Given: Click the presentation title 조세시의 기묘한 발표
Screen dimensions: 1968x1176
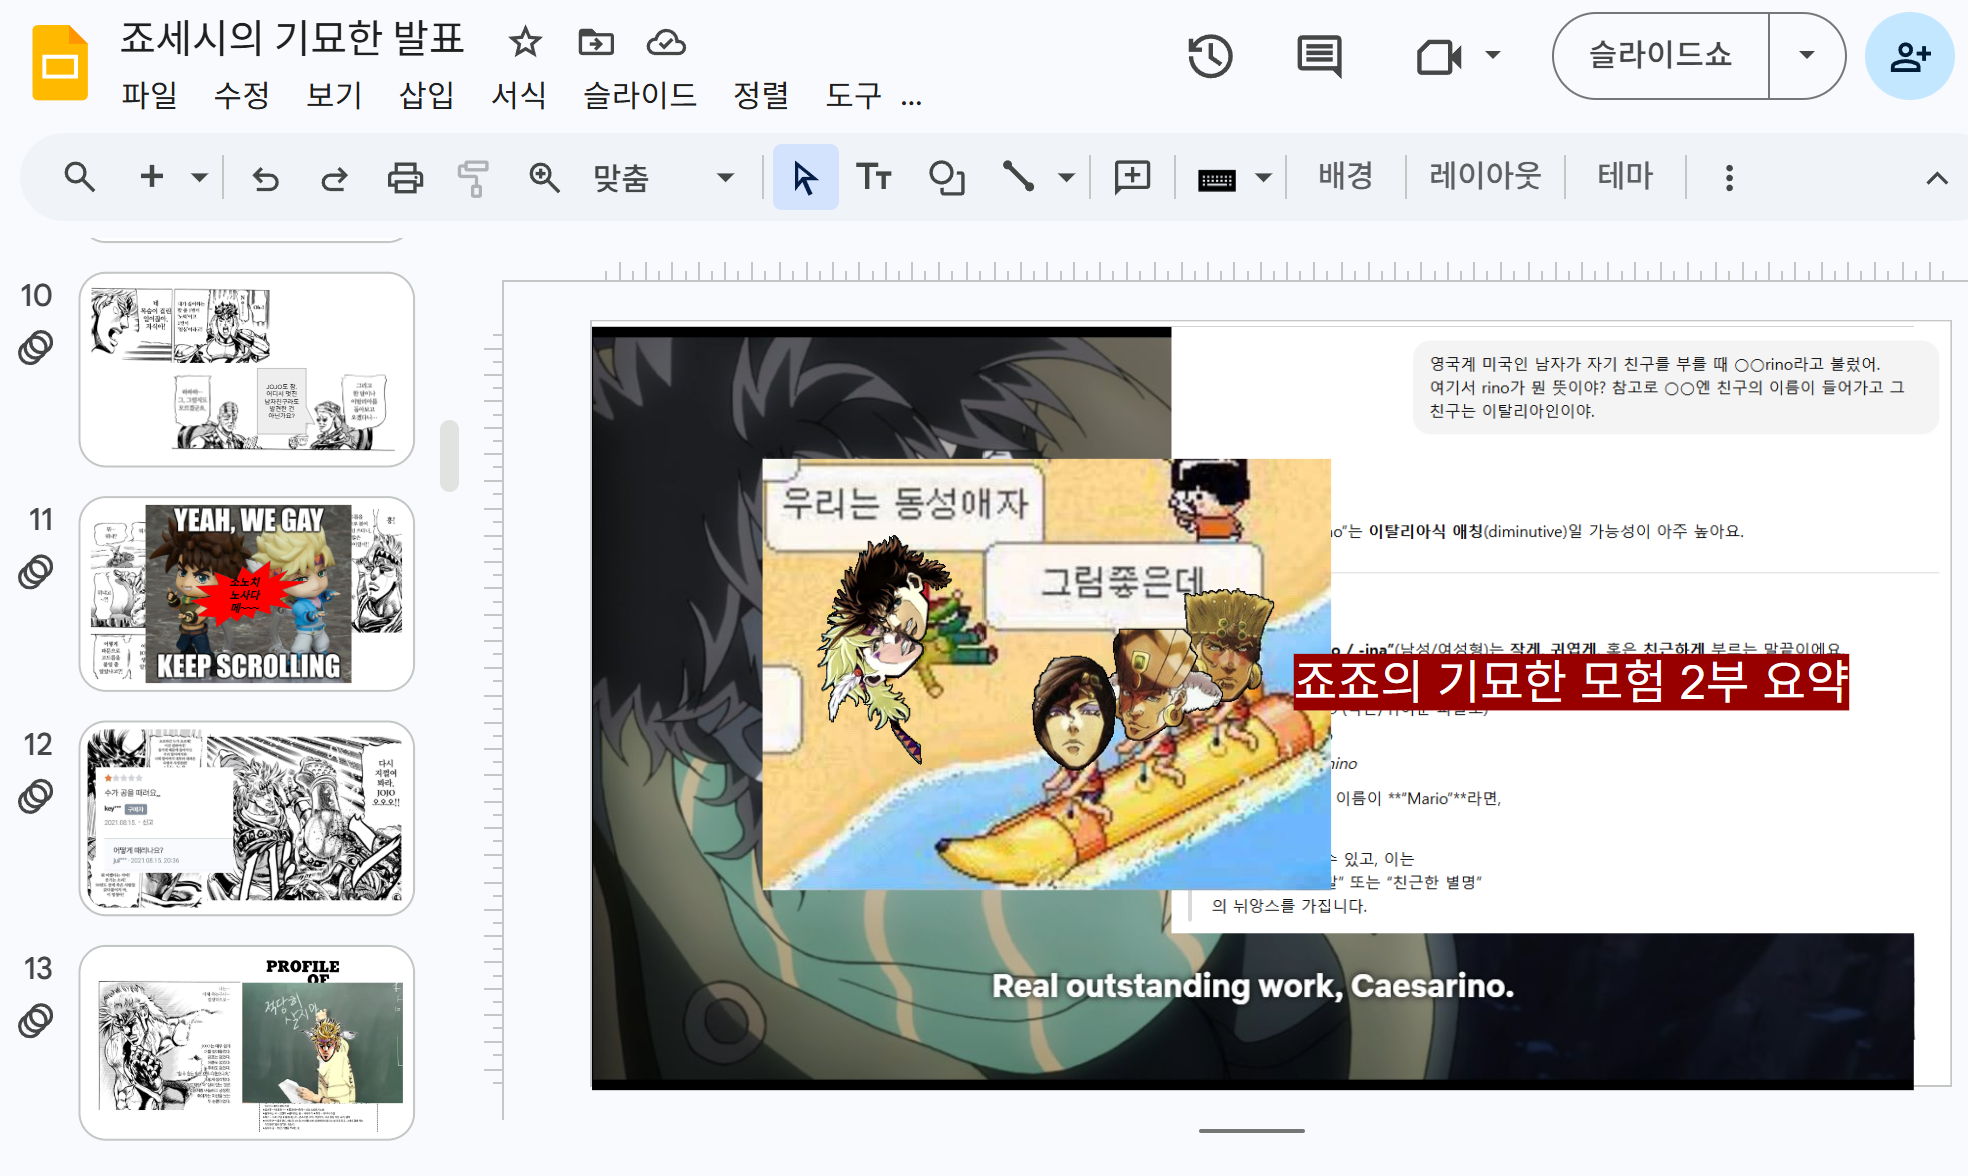Looking at the screenshot, I should [x=293, y=39].
